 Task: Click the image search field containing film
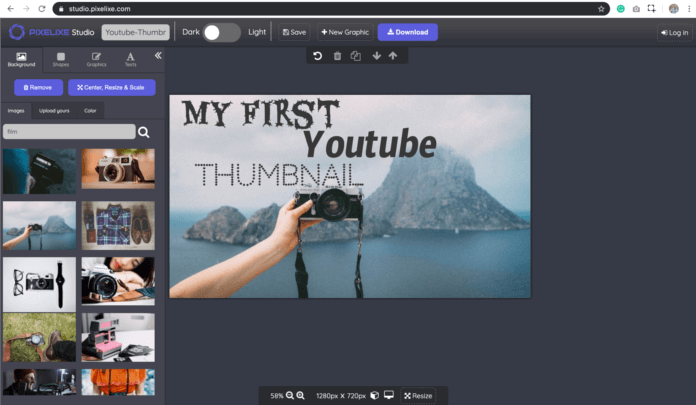(68, 132)
